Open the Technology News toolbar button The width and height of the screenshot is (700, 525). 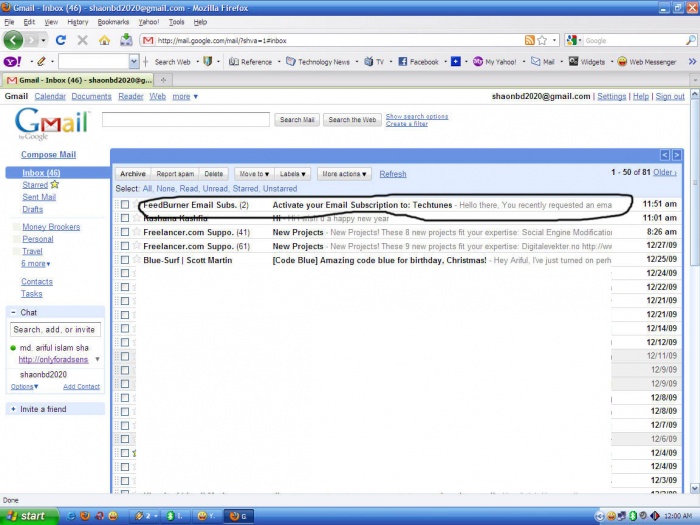coord(318,62)
